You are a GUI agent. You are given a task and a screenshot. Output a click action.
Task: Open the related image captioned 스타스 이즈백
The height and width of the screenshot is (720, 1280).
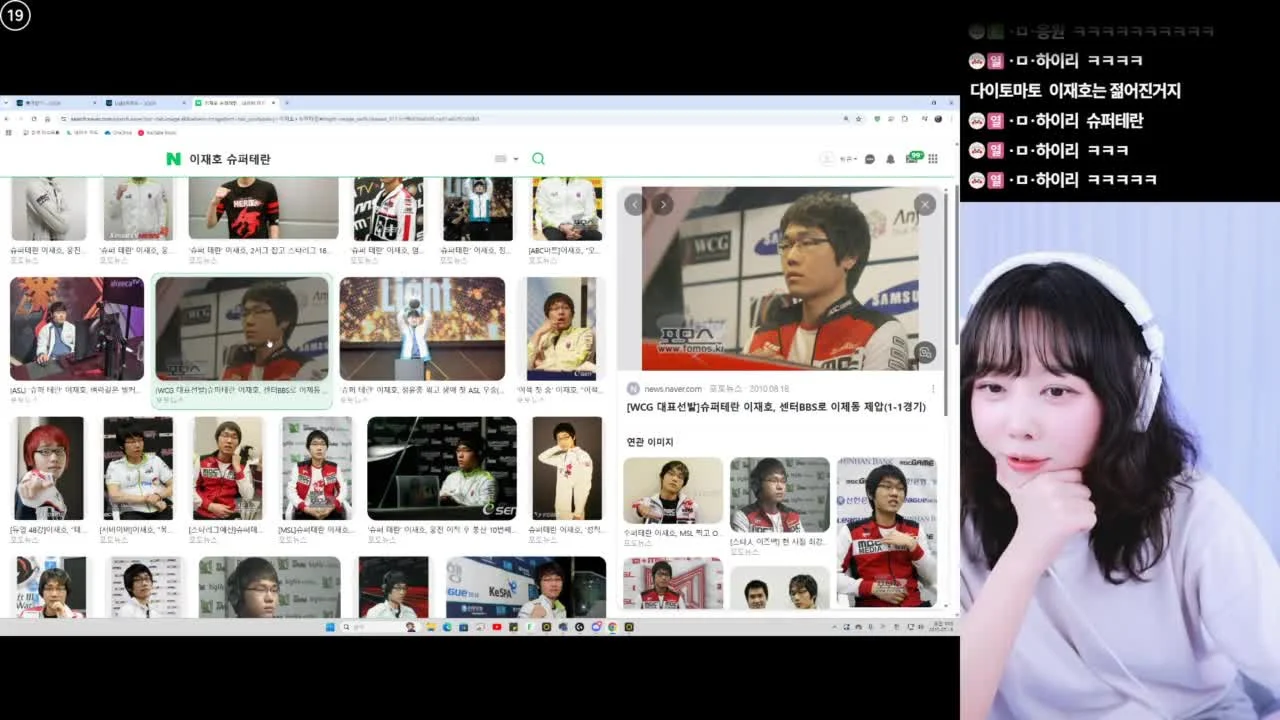[x=780, y=495]
